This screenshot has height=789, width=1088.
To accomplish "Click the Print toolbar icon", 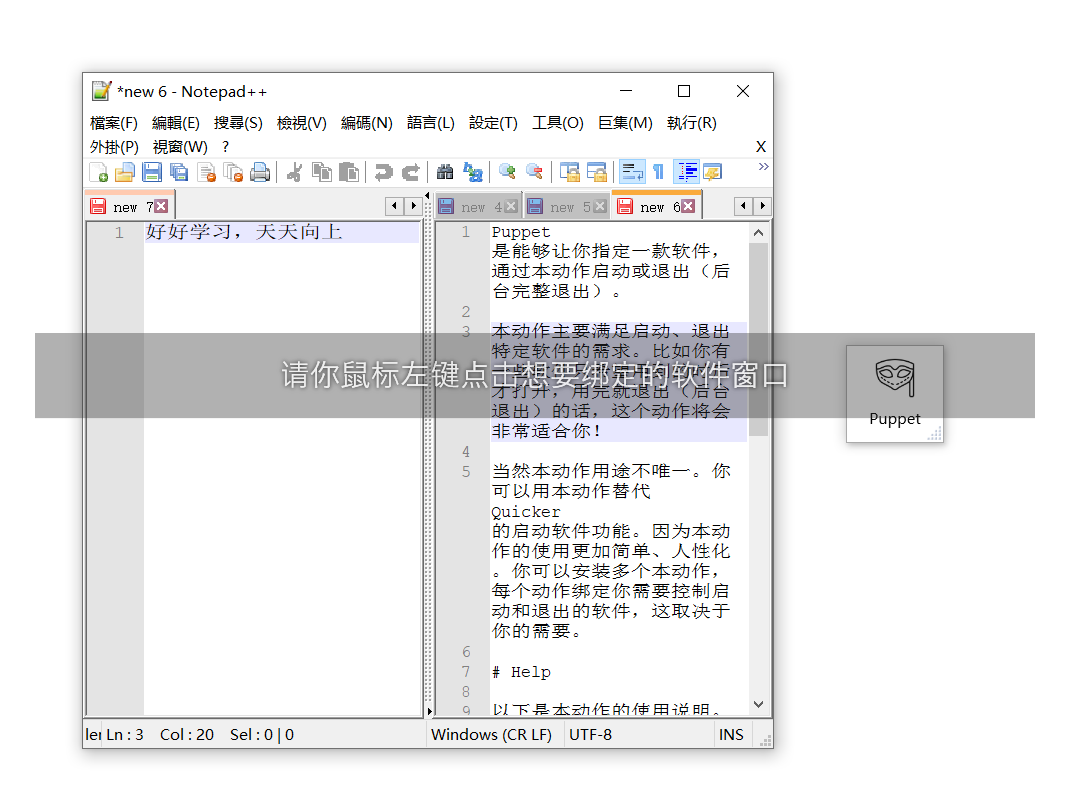I will (260, 172).
